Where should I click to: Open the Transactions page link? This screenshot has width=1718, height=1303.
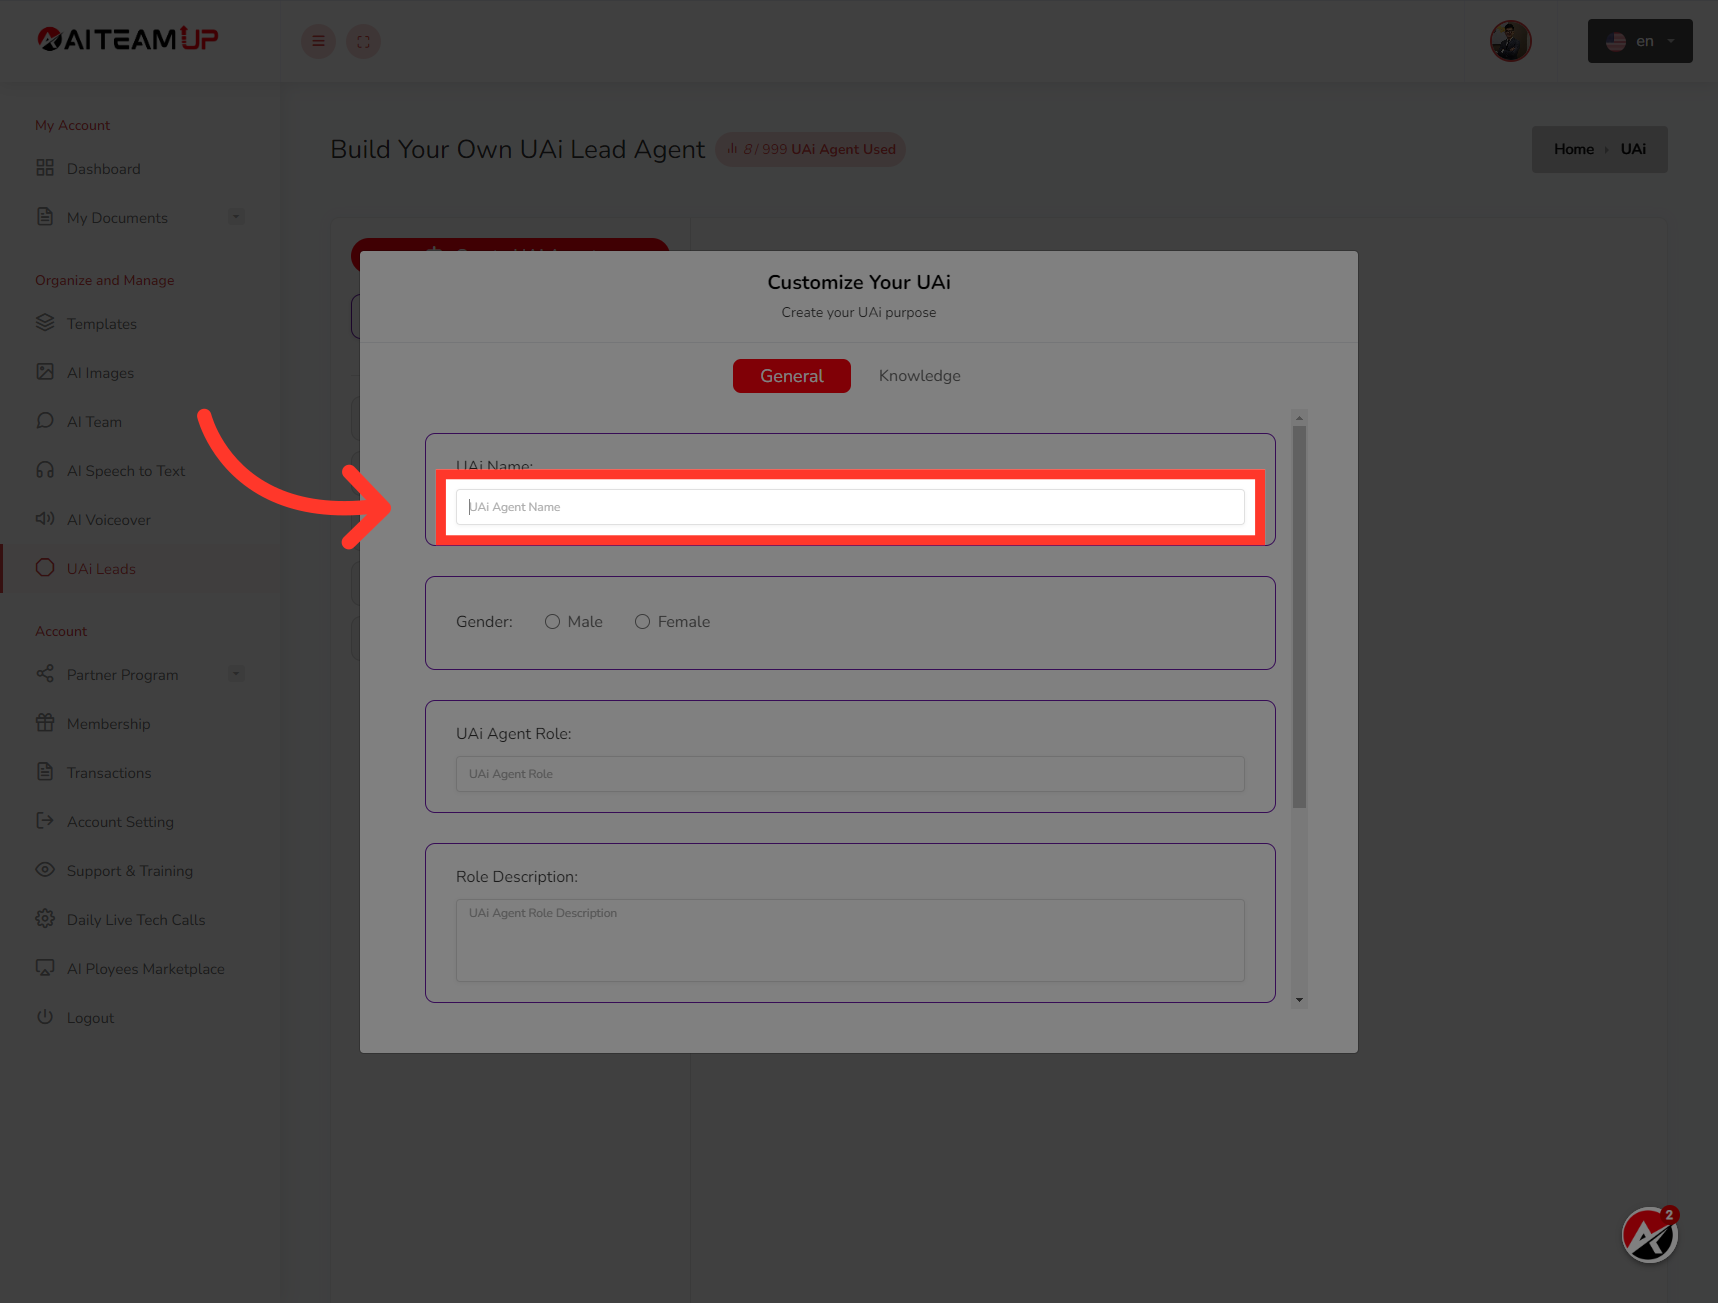(109, 773)
